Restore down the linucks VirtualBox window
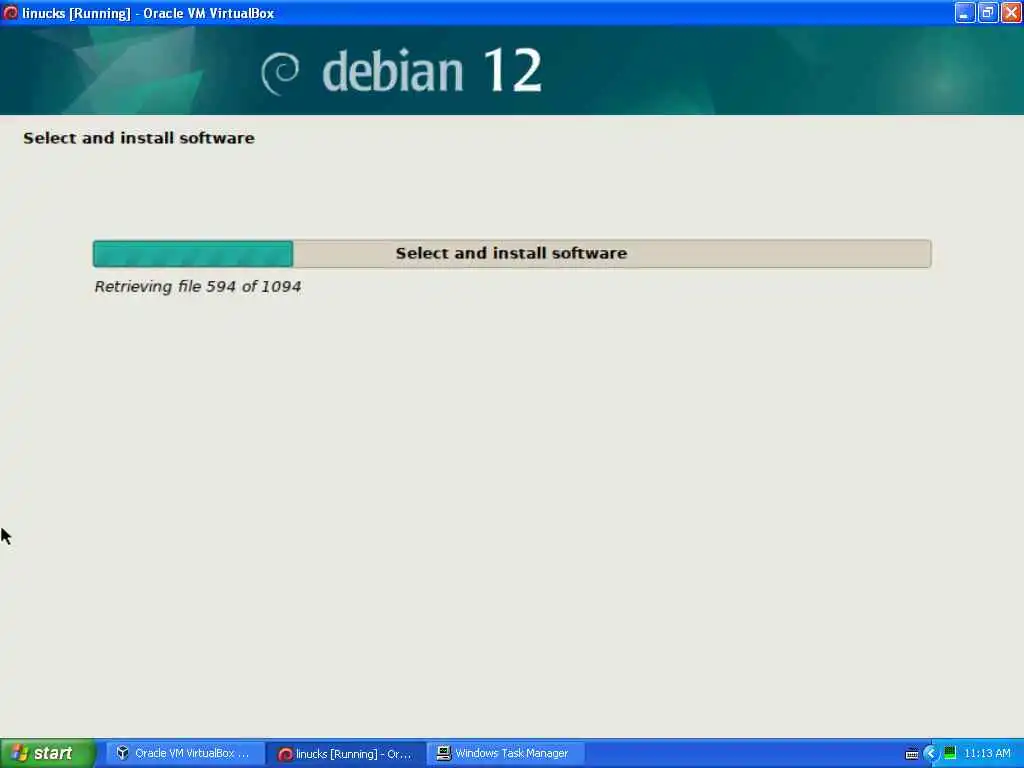 point(988,12)
